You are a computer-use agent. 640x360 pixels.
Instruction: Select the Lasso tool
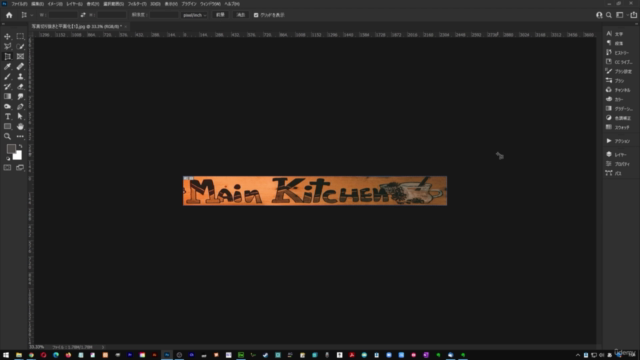(x=7, y=47)
